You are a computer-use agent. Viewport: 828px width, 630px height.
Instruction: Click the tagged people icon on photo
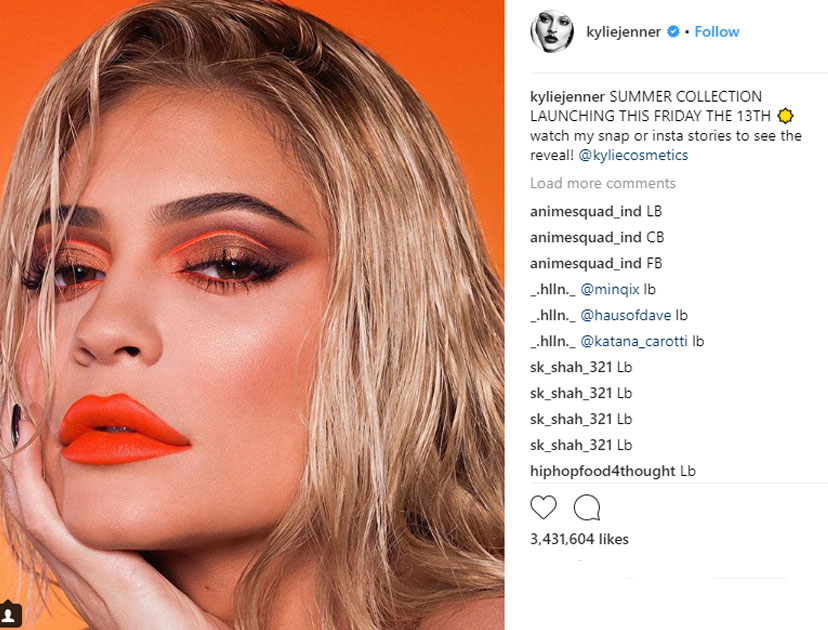tap(10, 614)
